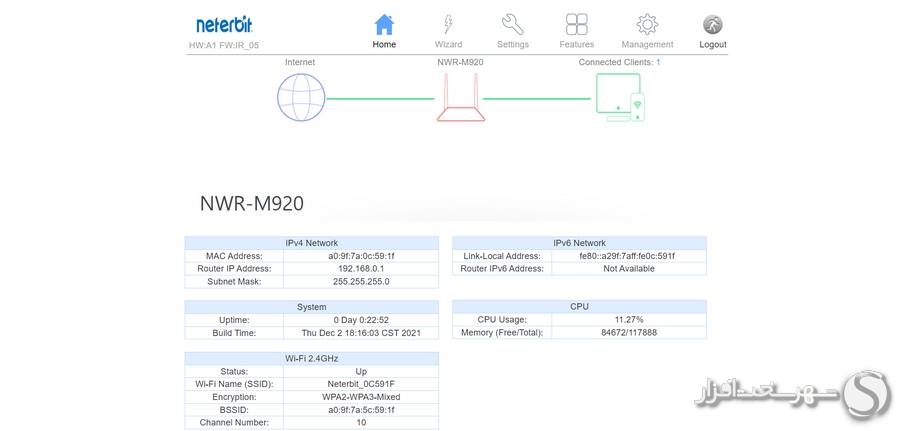Open the Home house icon
The image size is (900, 431).
(384, 25)
